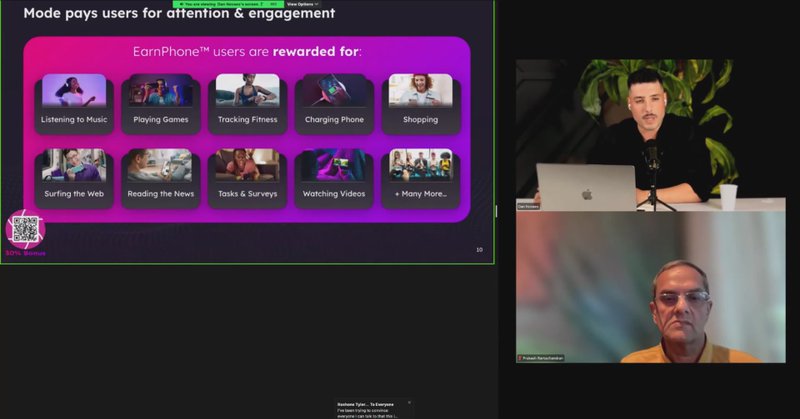Open the View Options dropdown
The height and width of the screenshot is (419, 800).
tap(303, 4)
